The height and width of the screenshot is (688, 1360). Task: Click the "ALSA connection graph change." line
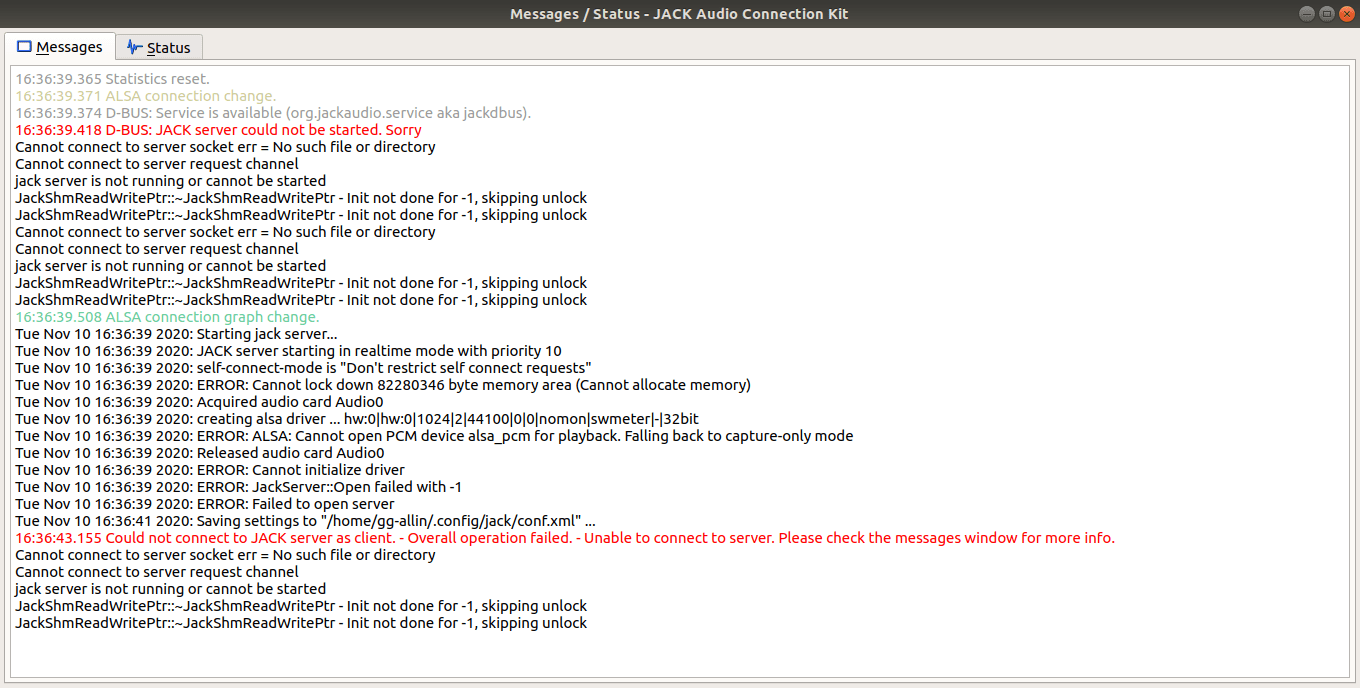click(167, 317)
